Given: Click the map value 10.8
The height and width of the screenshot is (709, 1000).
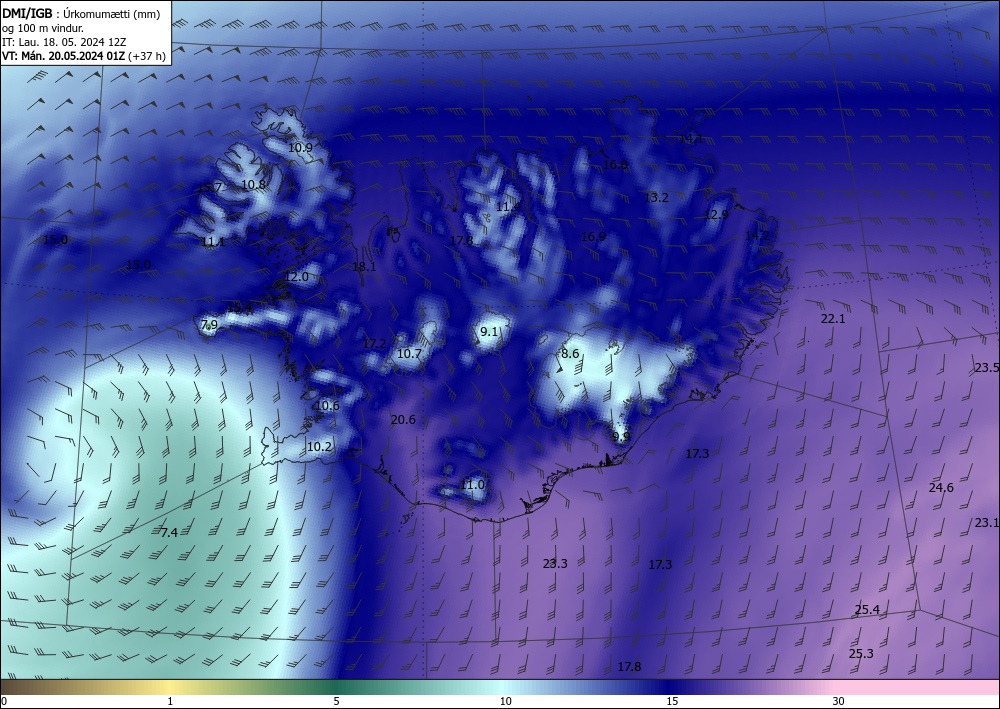Looking at the screenshot, I should 254,185.
